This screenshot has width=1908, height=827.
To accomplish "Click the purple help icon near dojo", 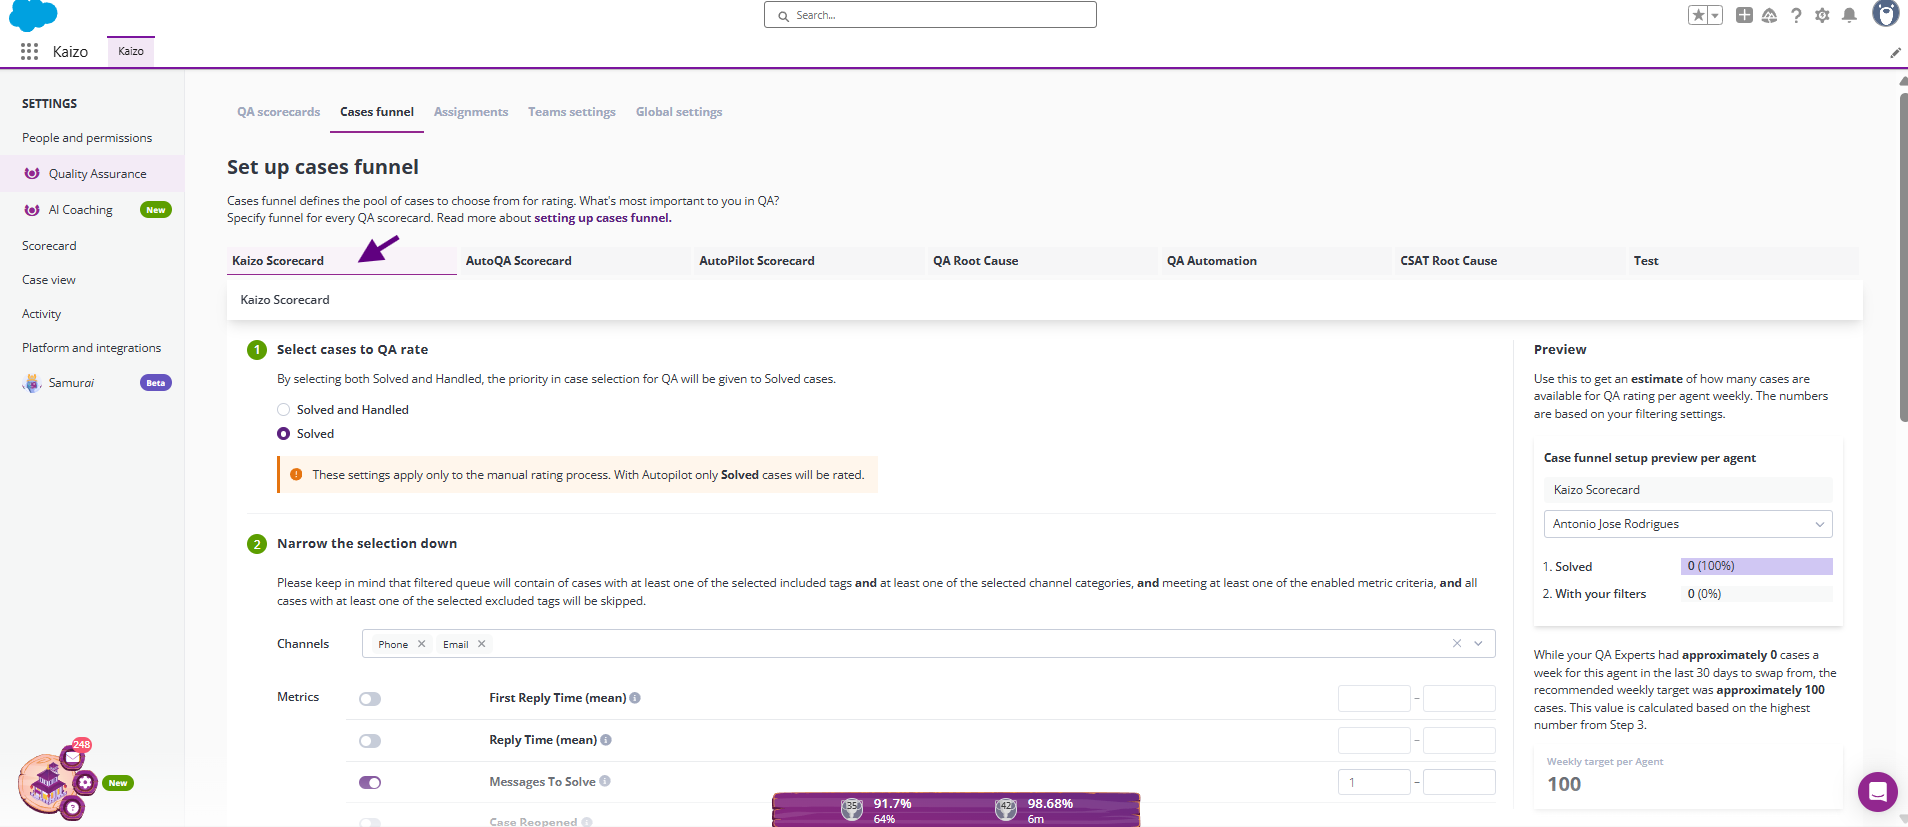I will [x=72, y=807].
